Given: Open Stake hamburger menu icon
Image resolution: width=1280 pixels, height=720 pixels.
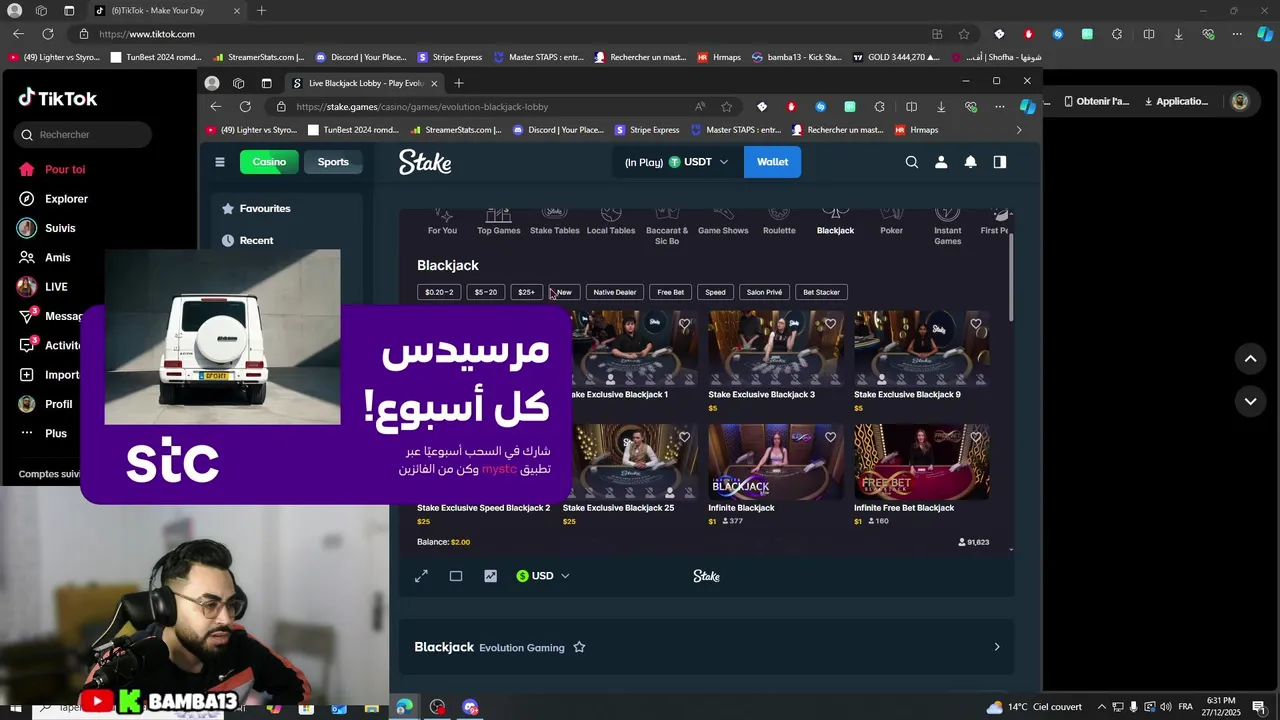Looking at the screenshot, I should coord(220,162).
